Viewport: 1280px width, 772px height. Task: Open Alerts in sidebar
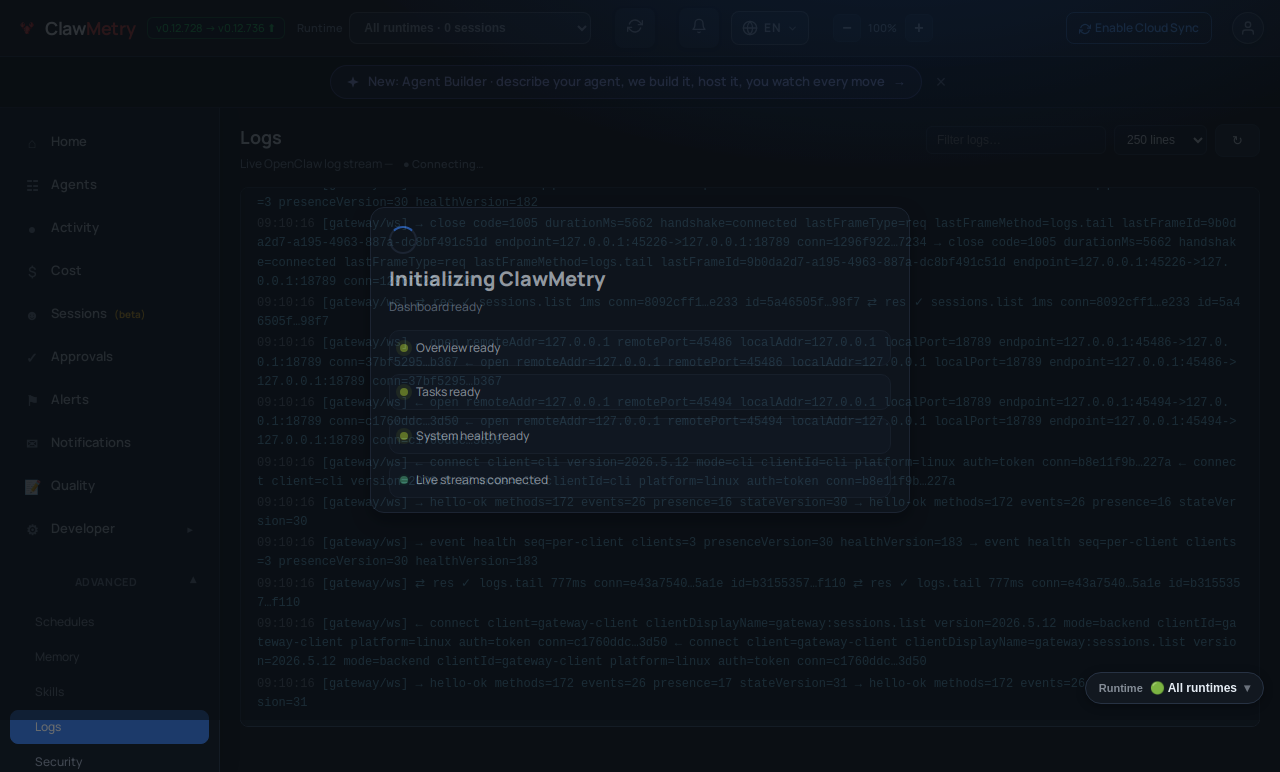coord(110,400)
